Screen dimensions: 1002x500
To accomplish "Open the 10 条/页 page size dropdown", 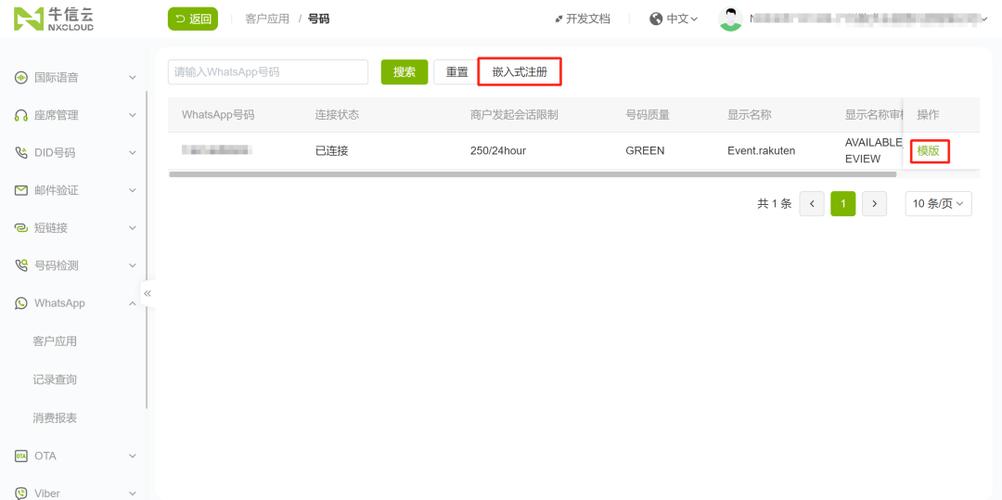I will 938,204.
